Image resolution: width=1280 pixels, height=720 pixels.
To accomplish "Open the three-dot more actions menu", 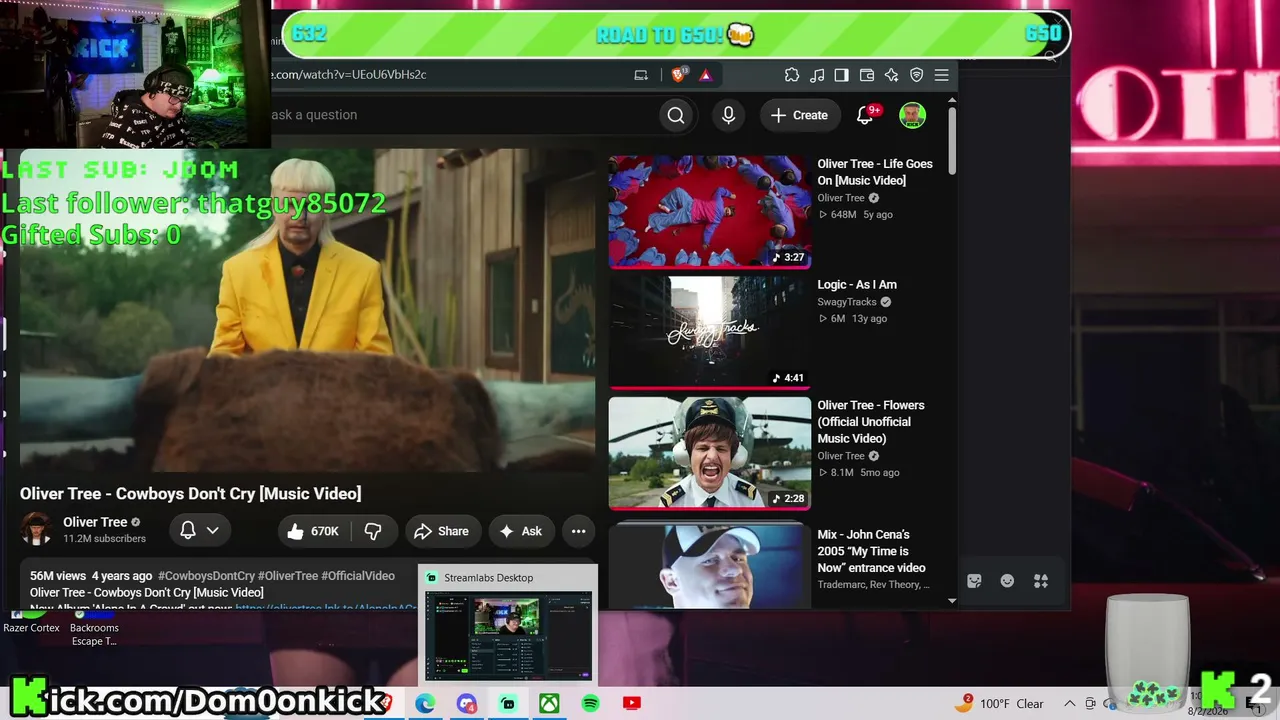I will [578, 531].
